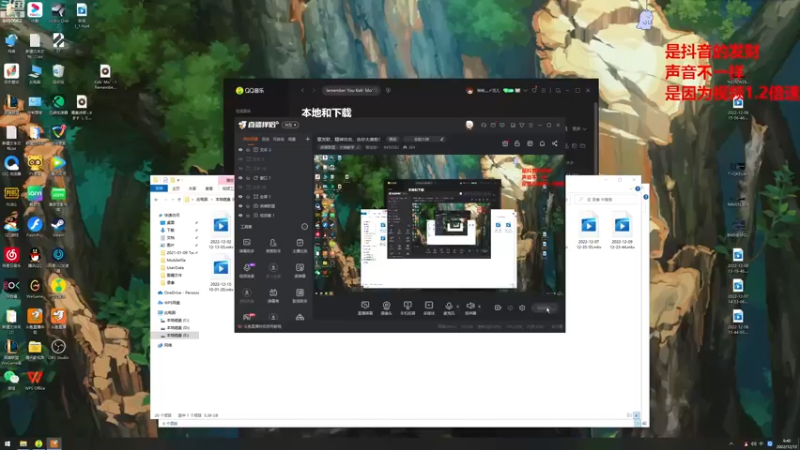800x450 pixels.
Task: Click the lock icon above the preview
Action: tap(517, 143)
